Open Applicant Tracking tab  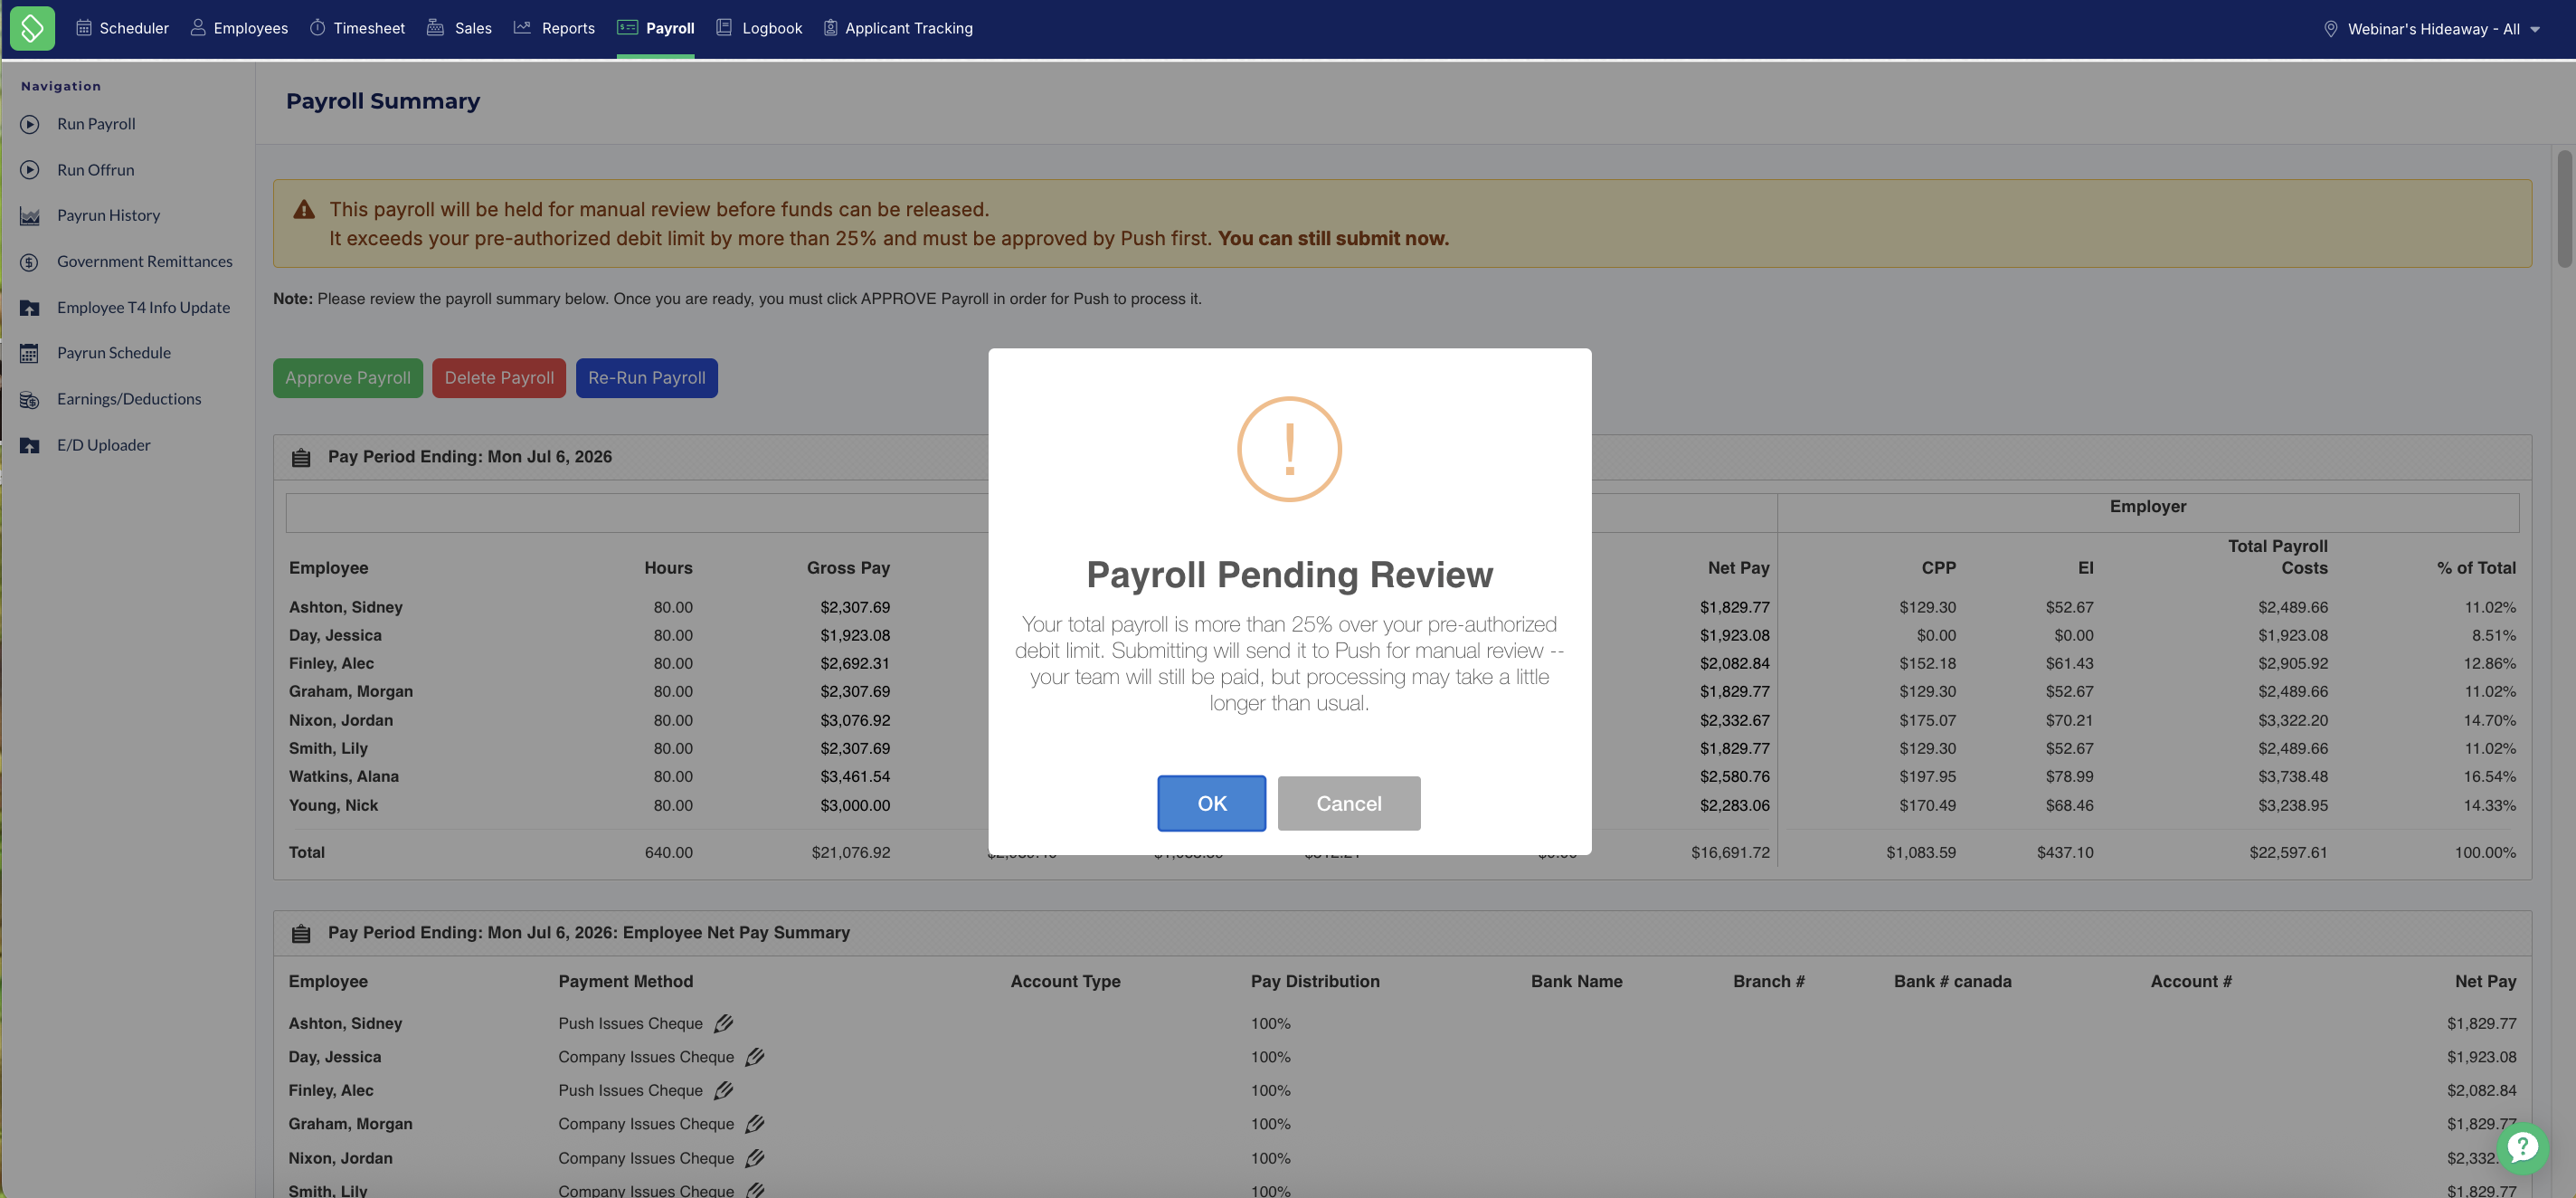898,28
